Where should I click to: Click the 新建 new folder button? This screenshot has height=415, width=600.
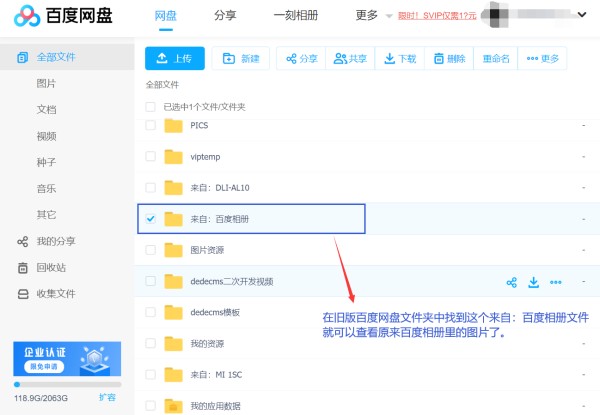tap(241, 59)
